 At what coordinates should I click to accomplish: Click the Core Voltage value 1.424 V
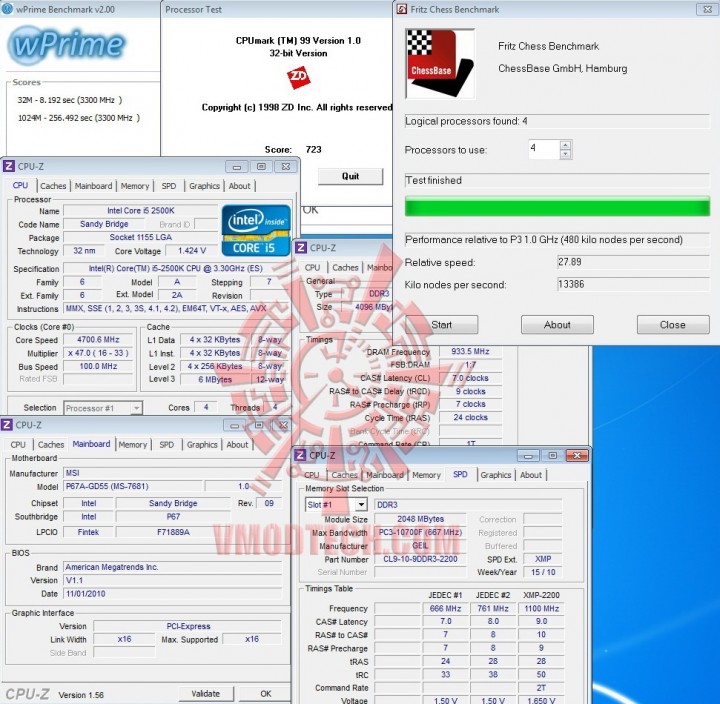point(191,251)
